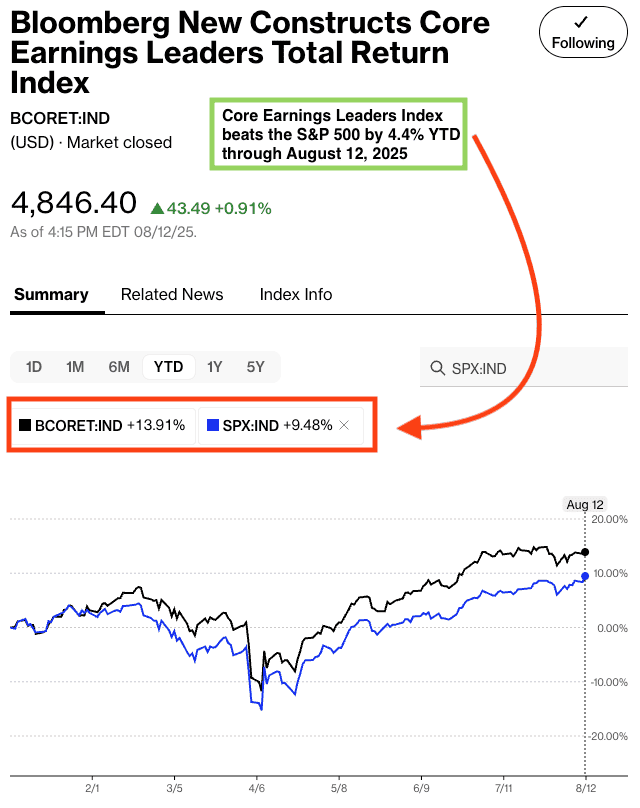Click the Aug 12 chart date marker
Image resolution: width=640 pixels, height=808 pixels.
coord(584,505)
